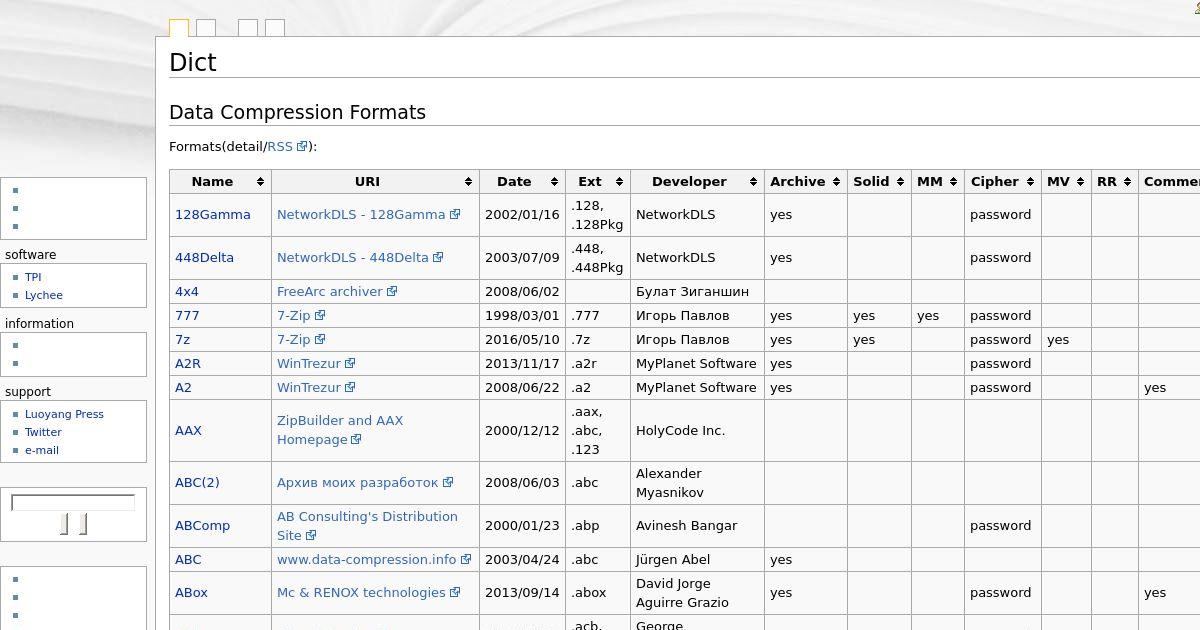Viewport: 1200px width, 630px height.
Task: Open the 7-Zip link in the 7z row
Action: point(294,339)
